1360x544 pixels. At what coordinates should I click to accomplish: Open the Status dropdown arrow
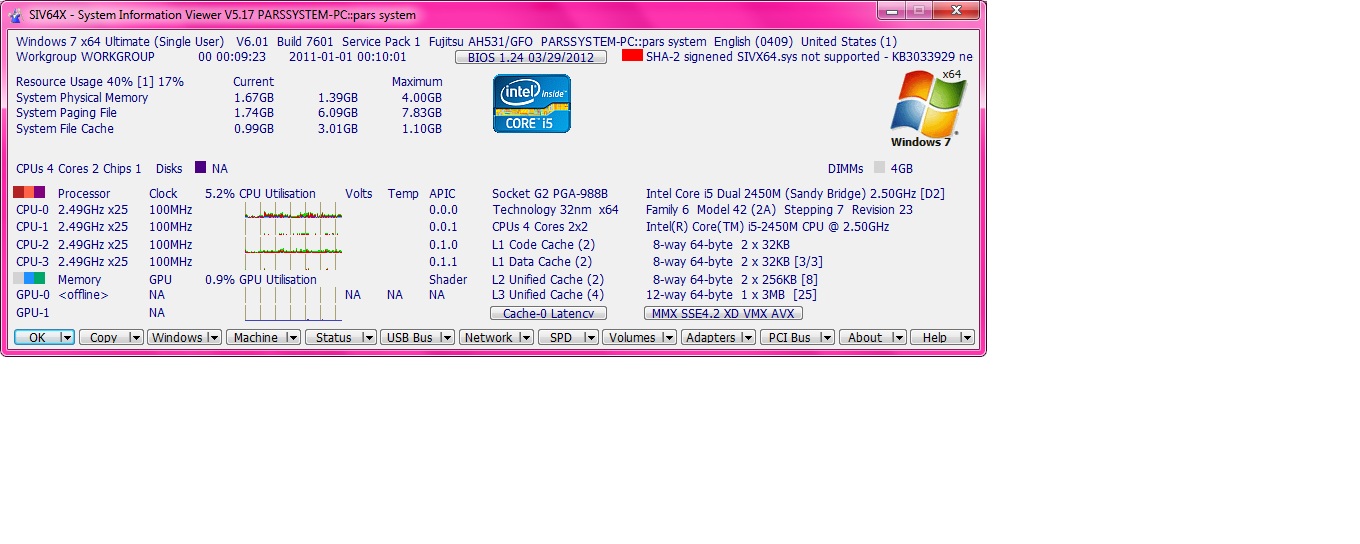coord(369,338)
